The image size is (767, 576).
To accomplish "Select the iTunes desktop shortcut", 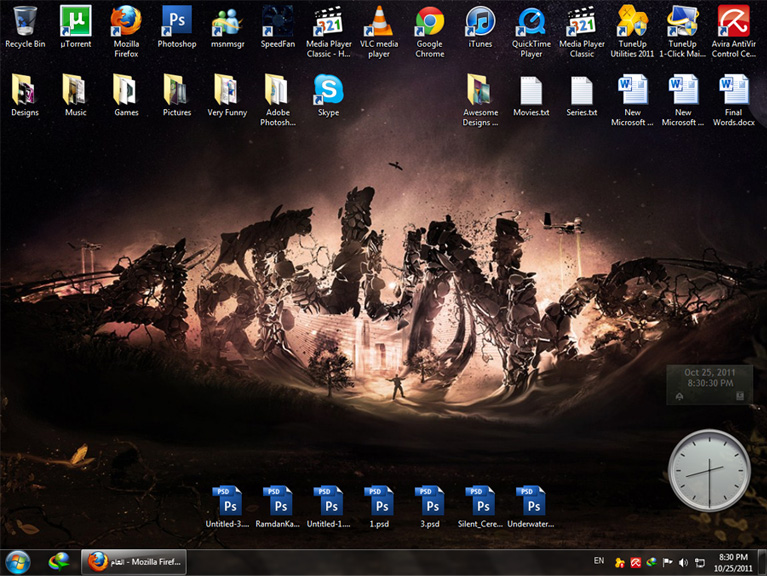I will (480, 27).
